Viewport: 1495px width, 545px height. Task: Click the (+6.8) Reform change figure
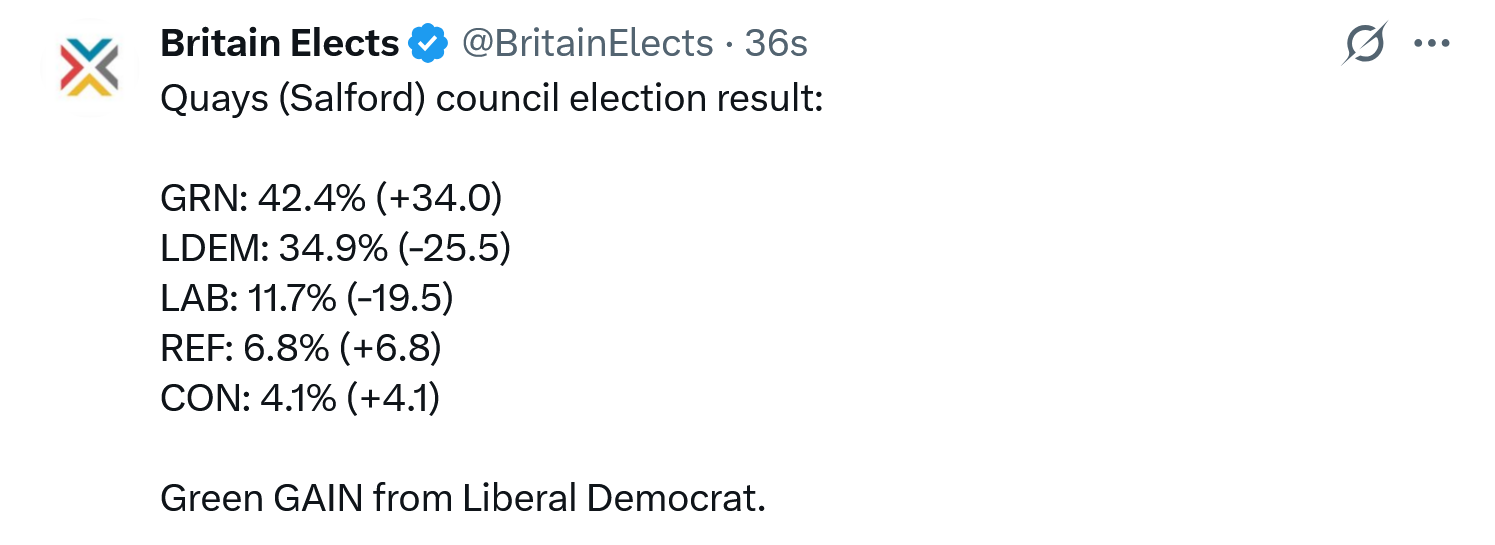click(x=391, y=349)
